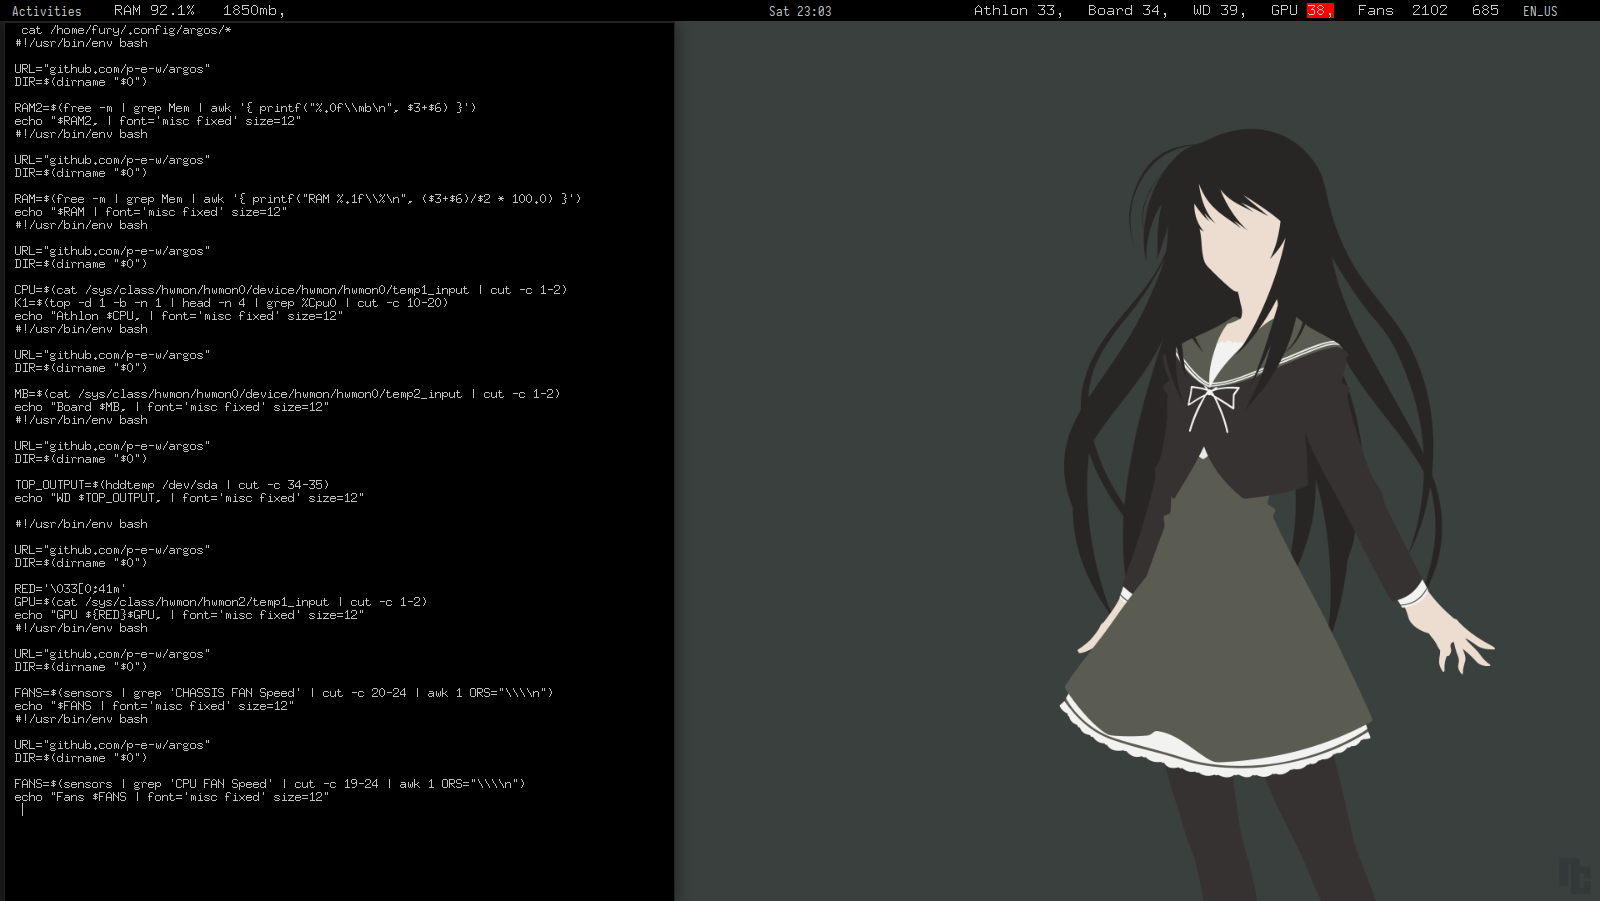Click the echo "Board $MB, line

(172, 407)
